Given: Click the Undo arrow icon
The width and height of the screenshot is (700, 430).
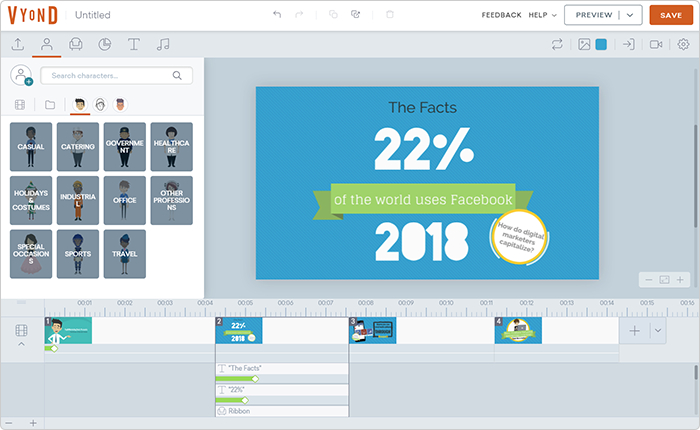Looking at the screenshot, I should (x=277, y=14).
